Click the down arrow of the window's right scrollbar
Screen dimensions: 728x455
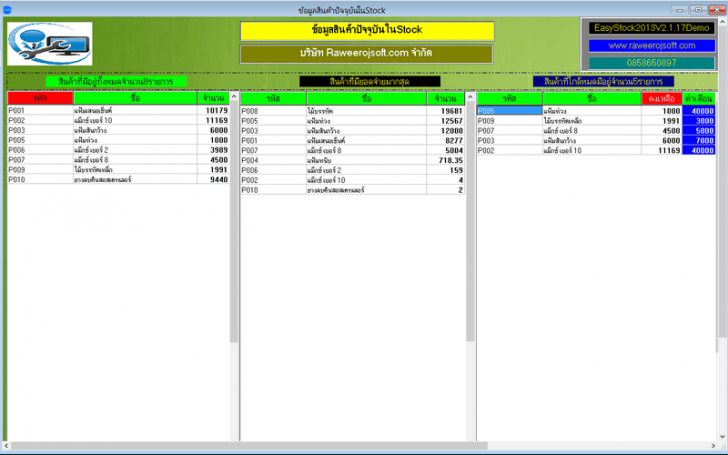click(x=723, y=436)
